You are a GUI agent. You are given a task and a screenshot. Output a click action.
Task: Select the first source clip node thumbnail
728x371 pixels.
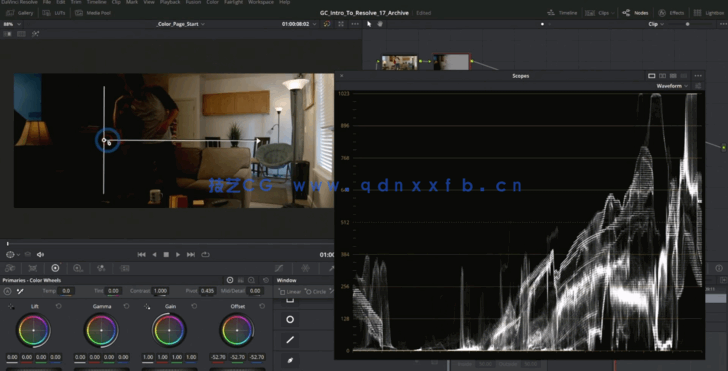click(399, 62)
